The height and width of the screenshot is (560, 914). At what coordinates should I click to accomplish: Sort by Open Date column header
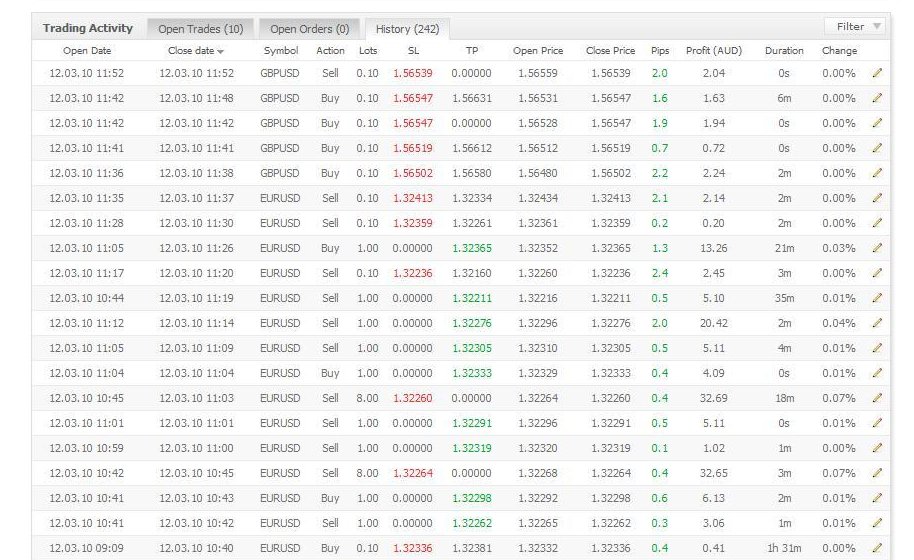tap(87, 51)
